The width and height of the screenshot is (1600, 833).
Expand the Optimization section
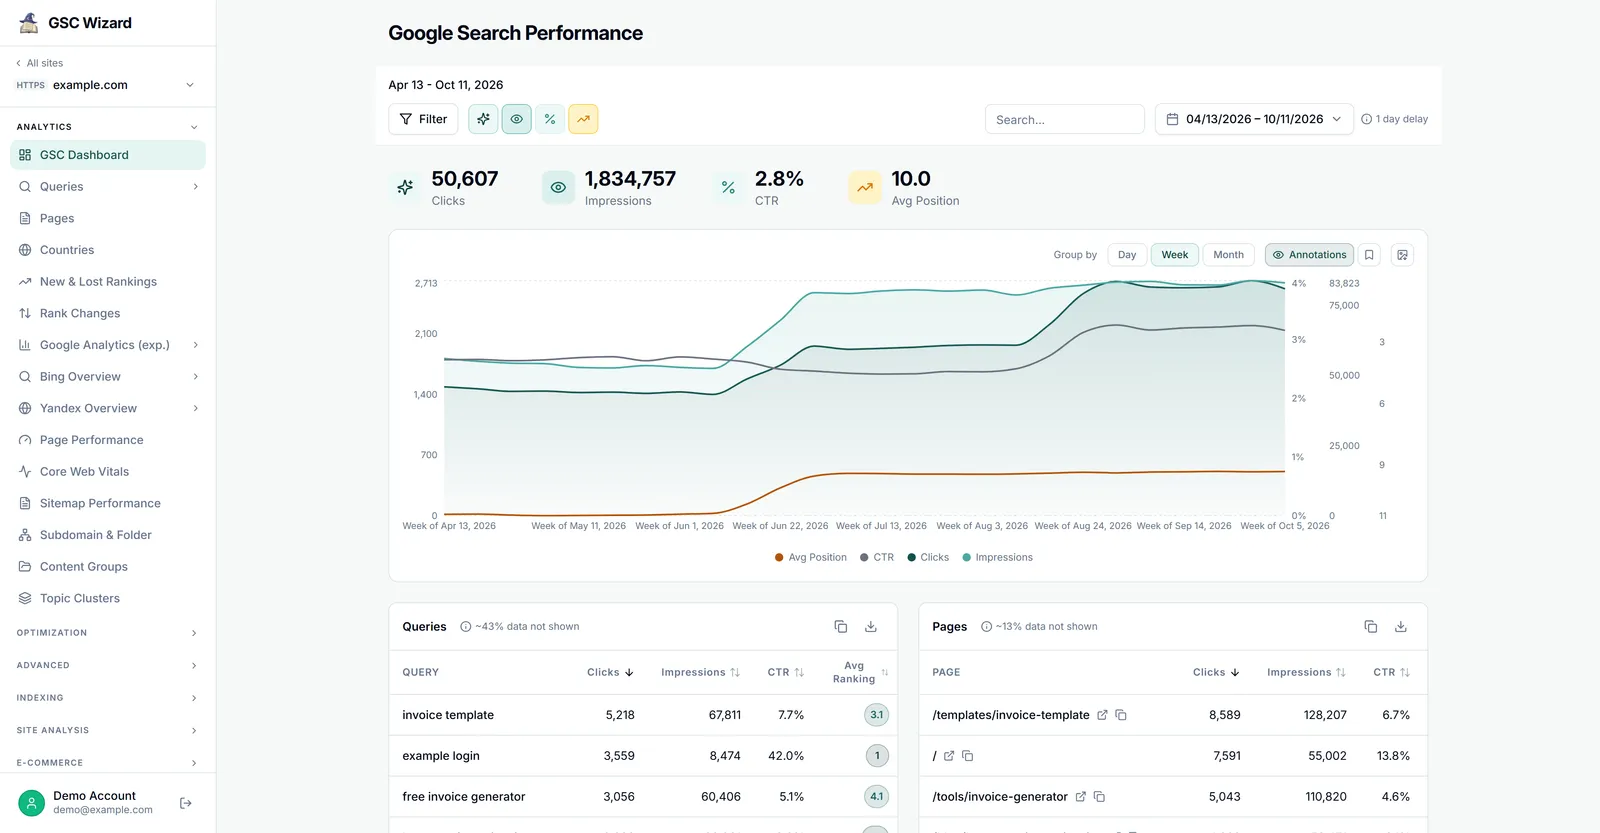108,633
